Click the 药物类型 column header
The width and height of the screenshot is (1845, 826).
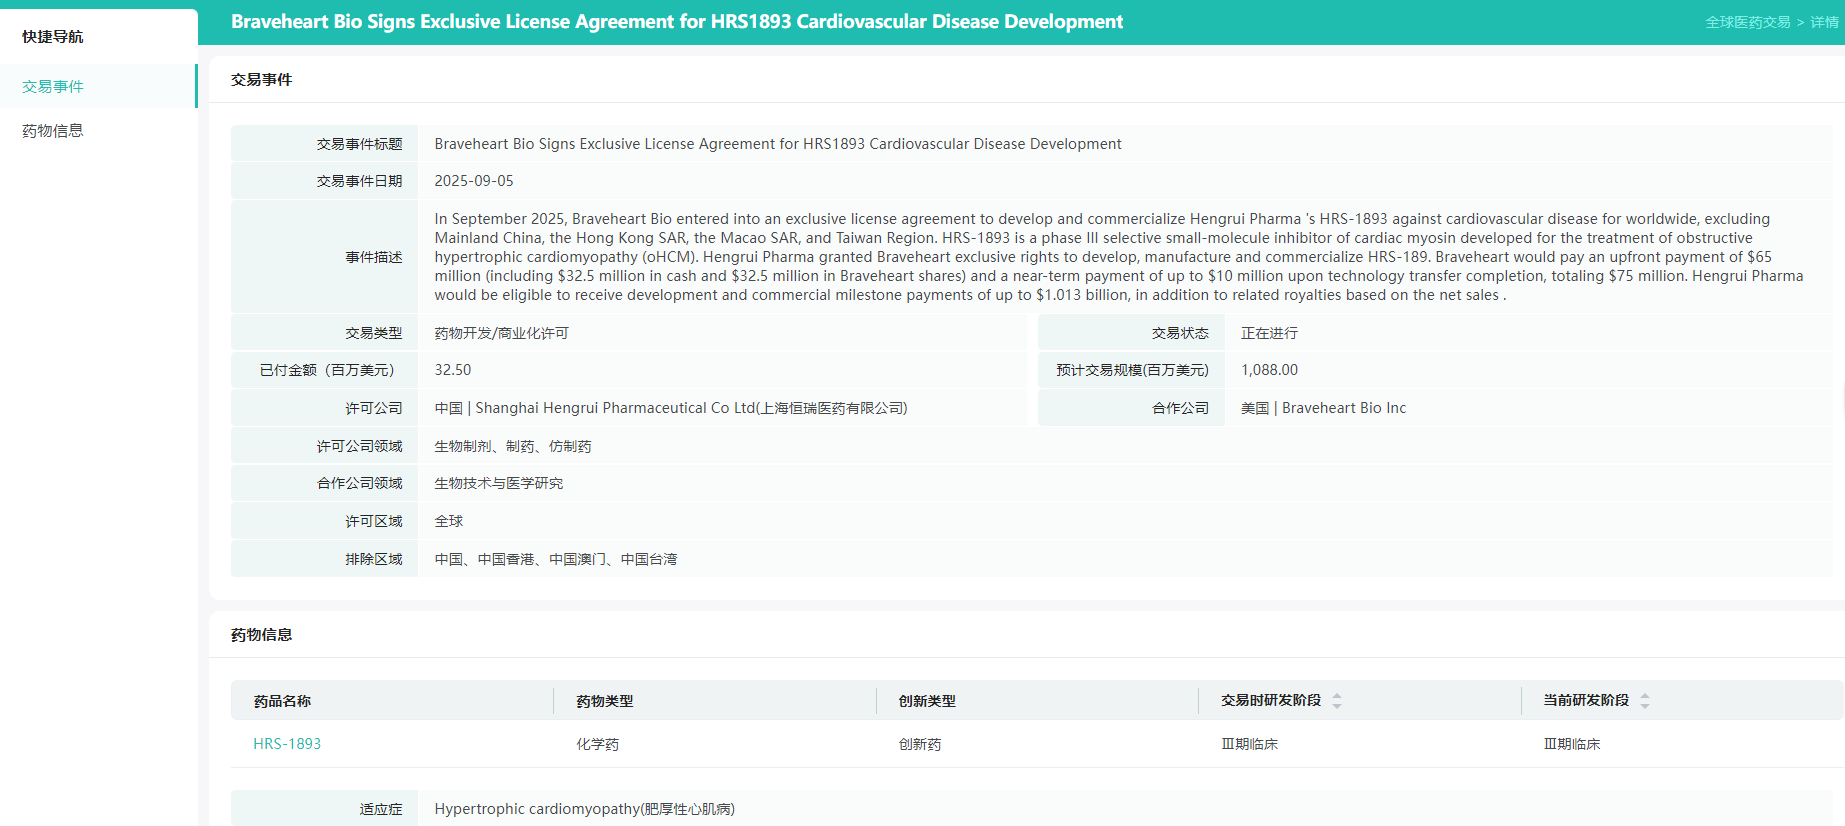[x=605, y=701]
